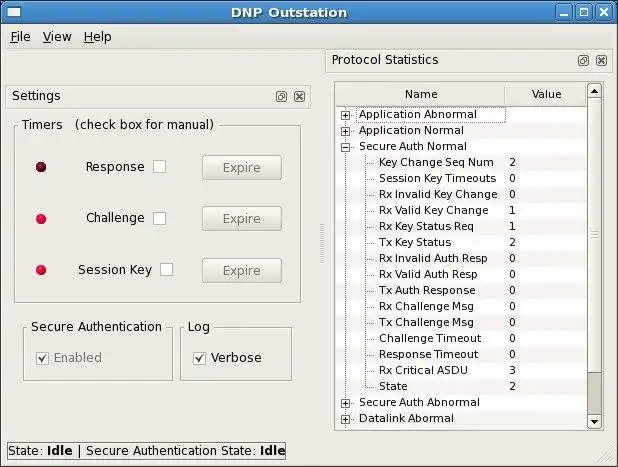This screenshot has width=618, height=467.
Task: Open the View menu
Action: click(x=57, y=37)
